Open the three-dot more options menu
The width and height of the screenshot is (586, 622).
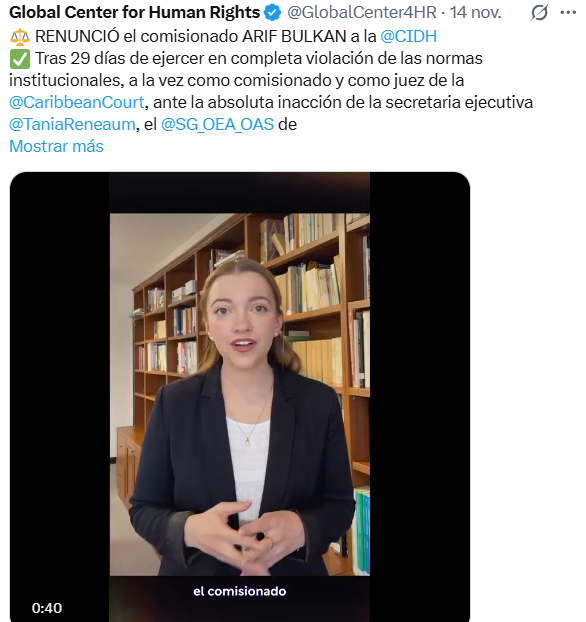(x=568, y=13)
